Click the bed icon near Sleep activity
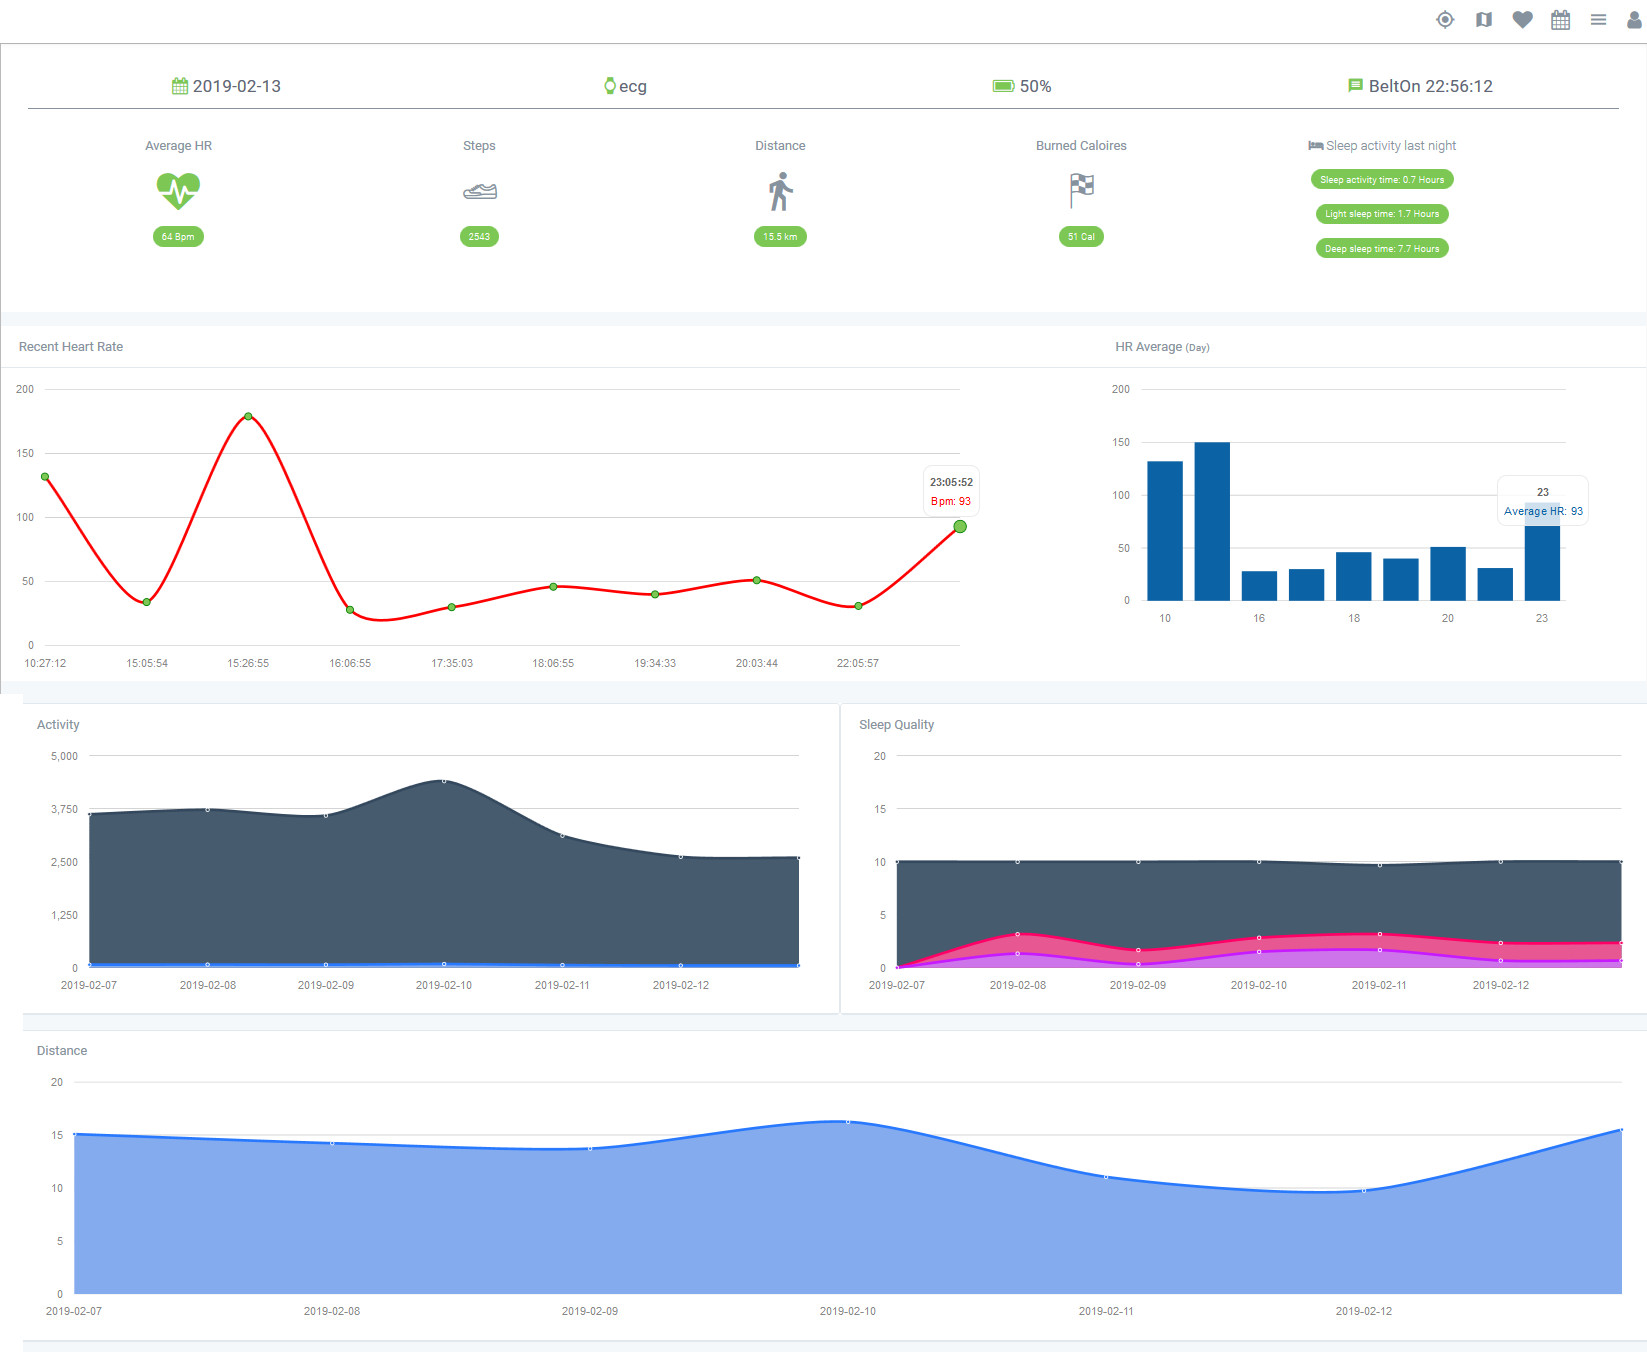 coord(1315,146)
